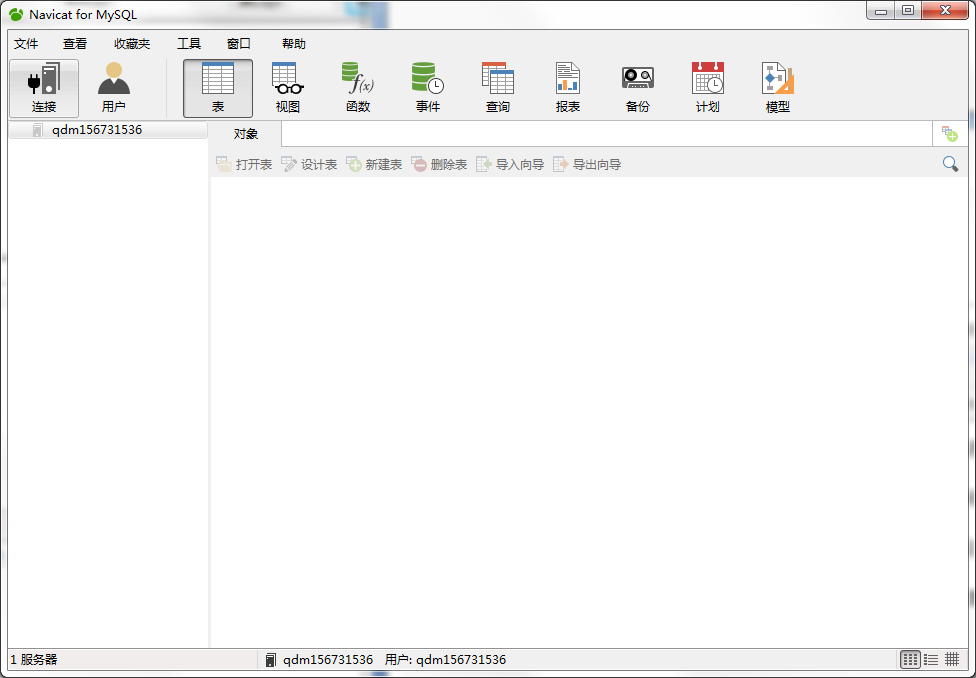
Task: Close the Navicat window
Action: click(x=945, y=11)
